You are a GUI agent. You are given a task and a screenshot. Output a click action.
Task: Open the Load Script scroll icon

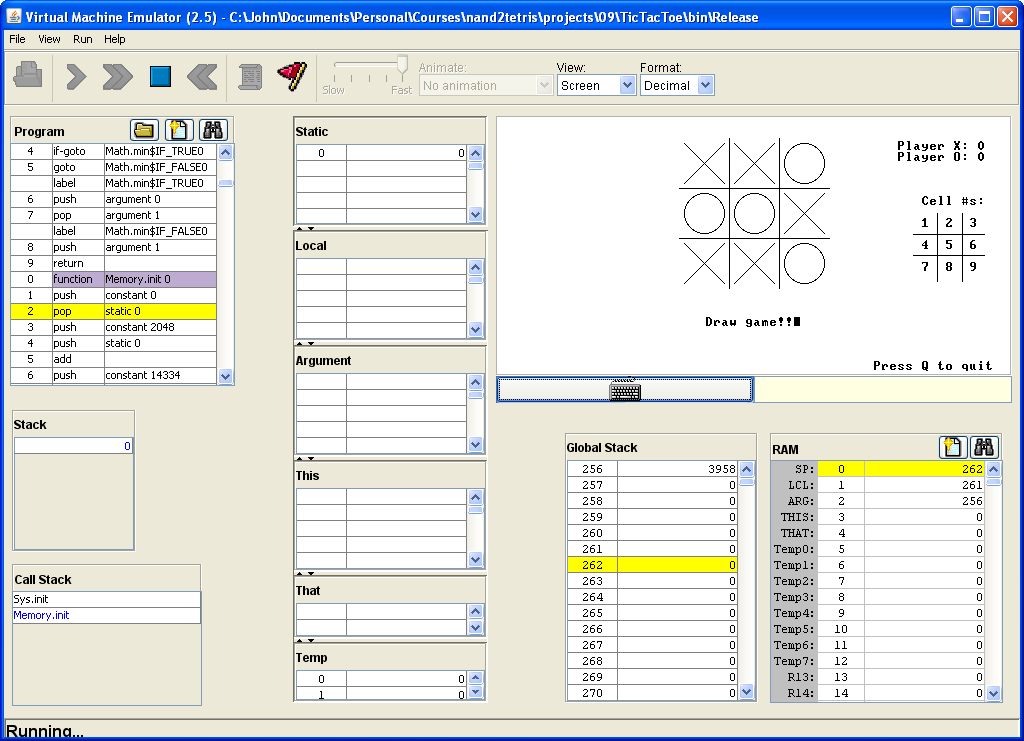[250, 76]
